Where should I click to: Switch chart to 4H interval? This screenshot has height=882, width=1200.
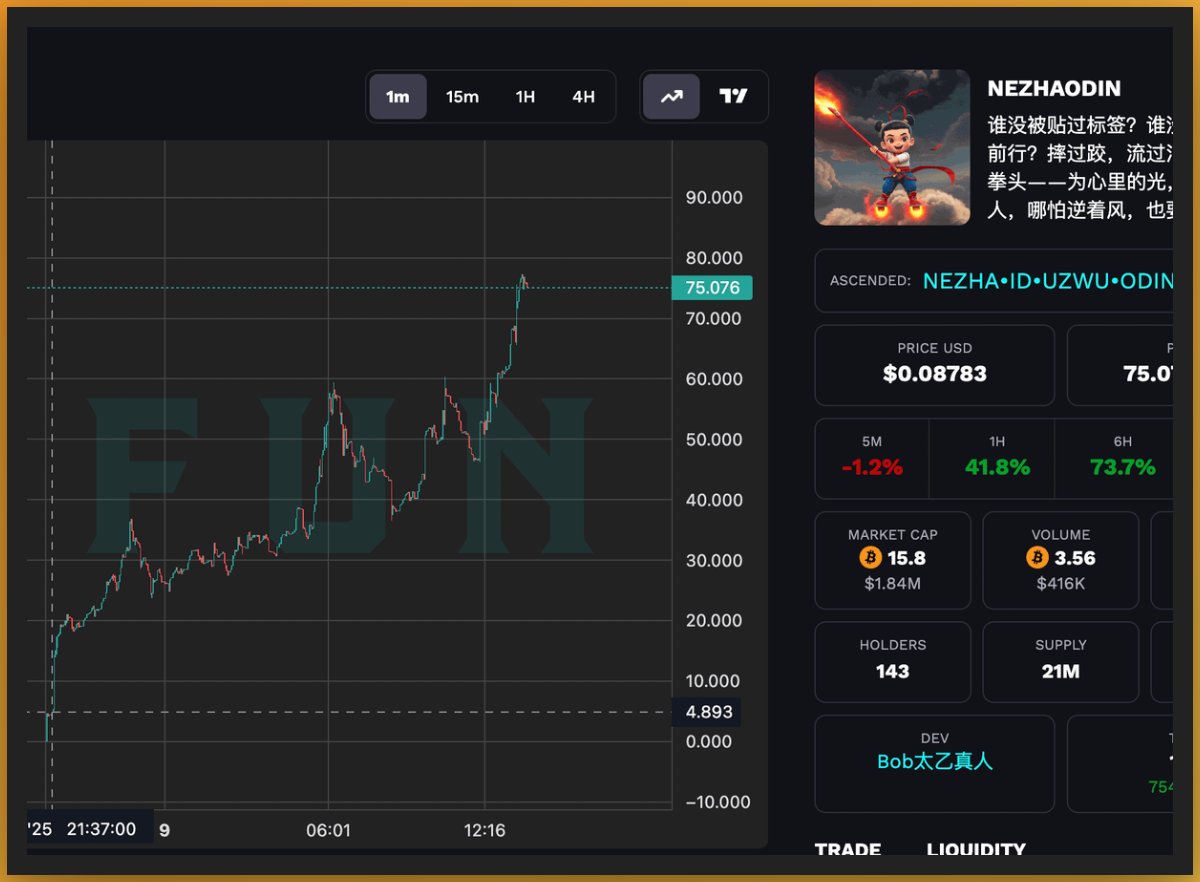pyautogui.click(x=583, y=97)
